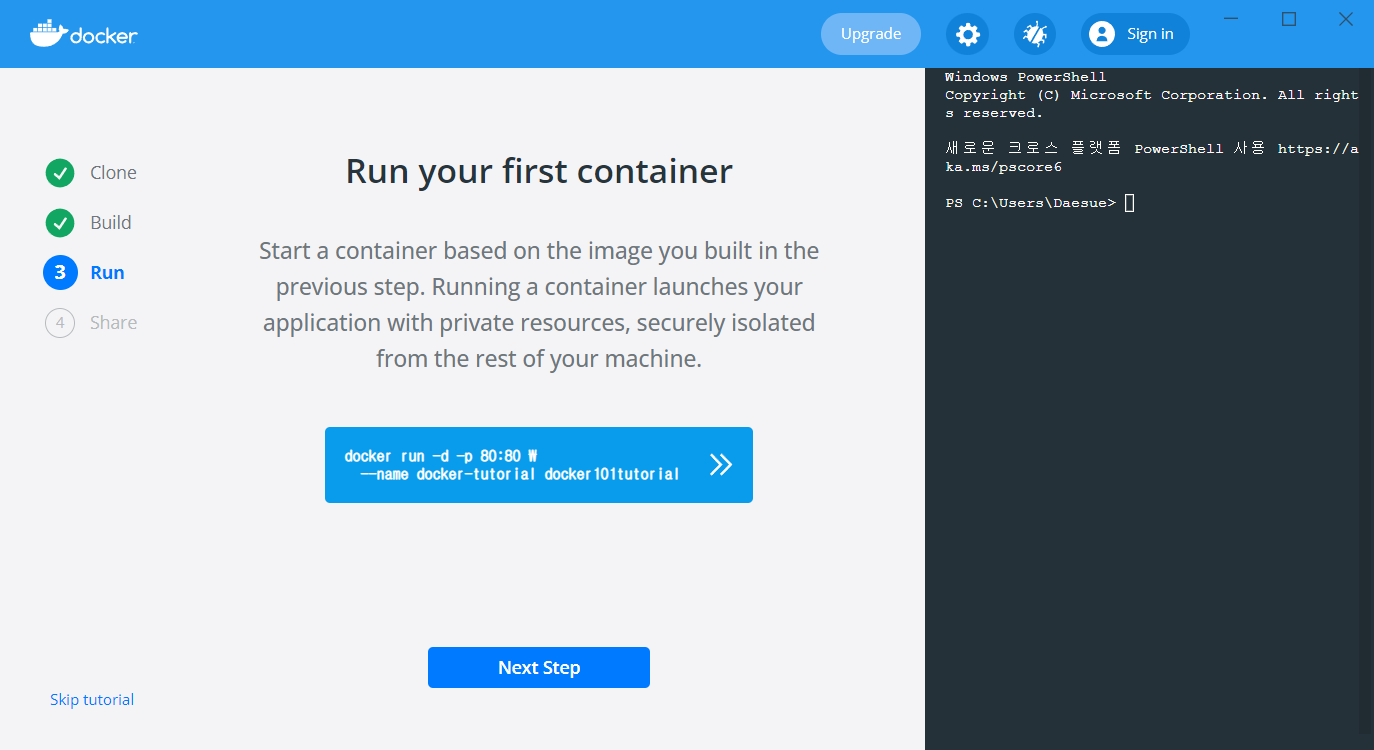Click the Skip tutorial link

click(92, 700)
